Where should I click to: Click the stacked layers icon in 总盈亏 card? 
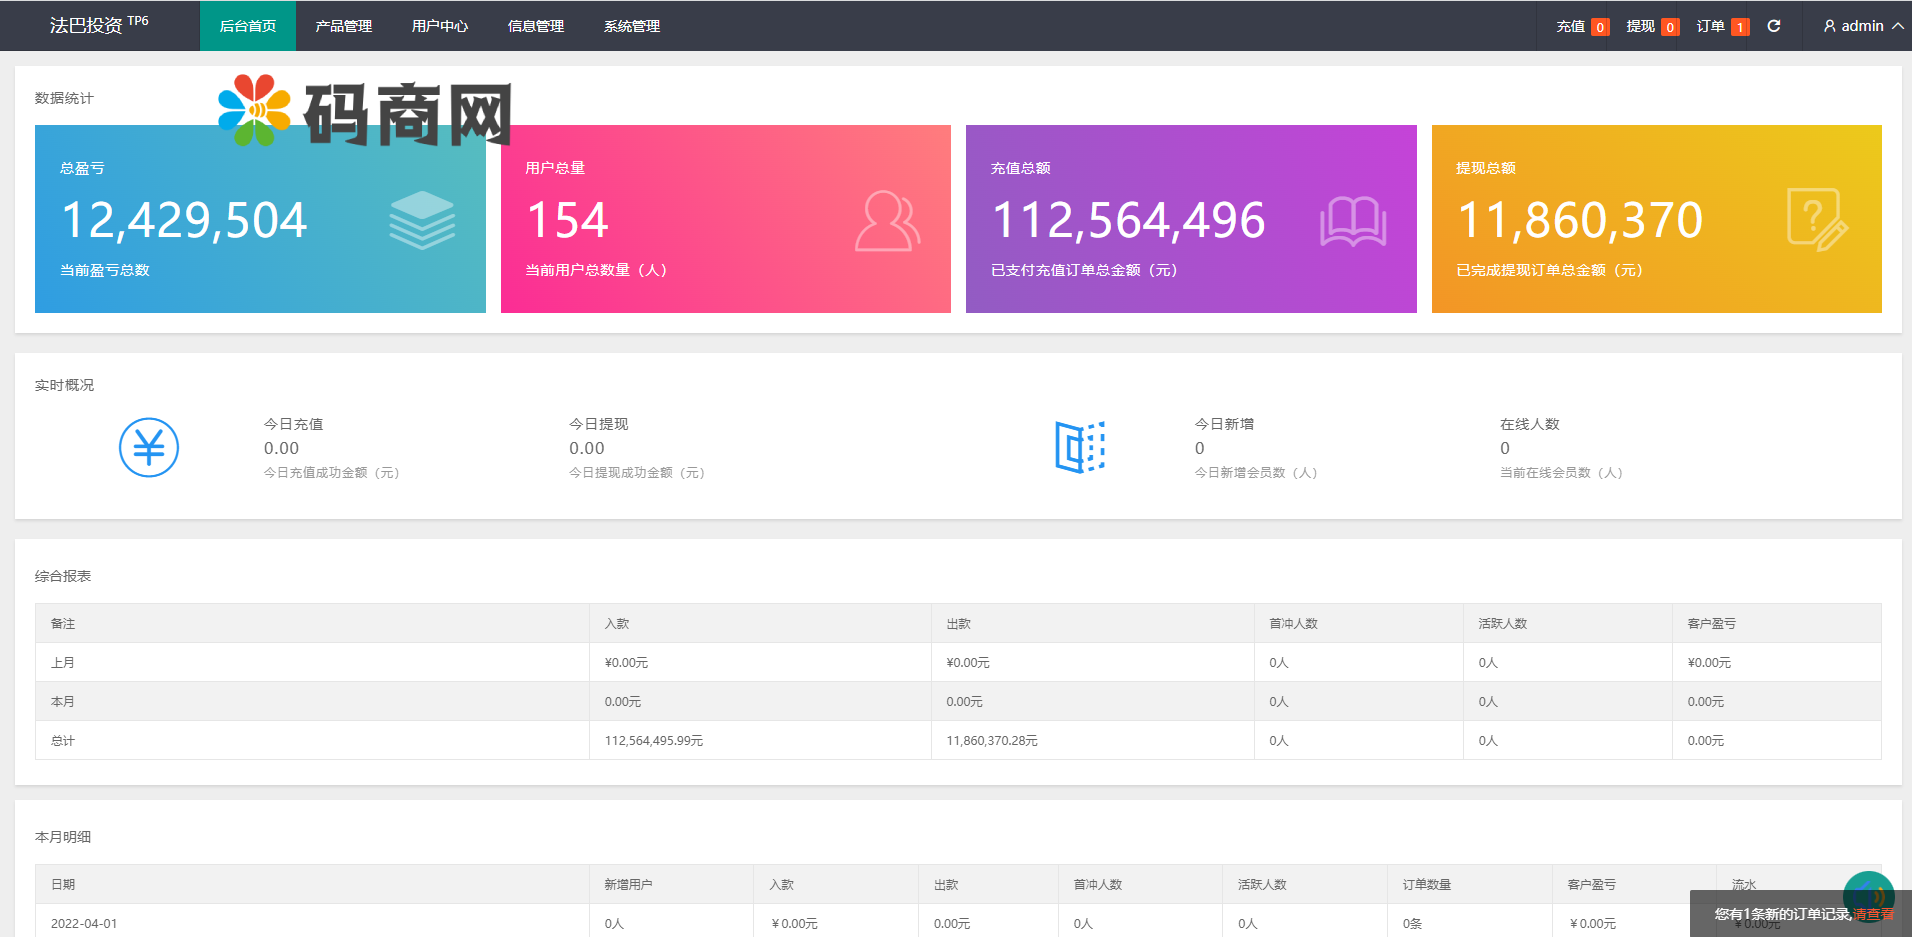coord(422,220)
